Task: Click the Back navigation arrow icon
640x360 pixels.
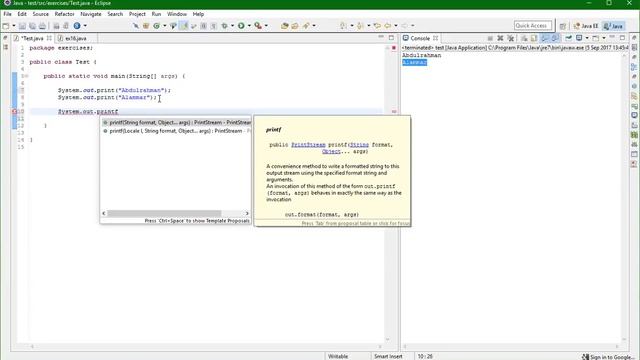Action: (x=387, y=26)
